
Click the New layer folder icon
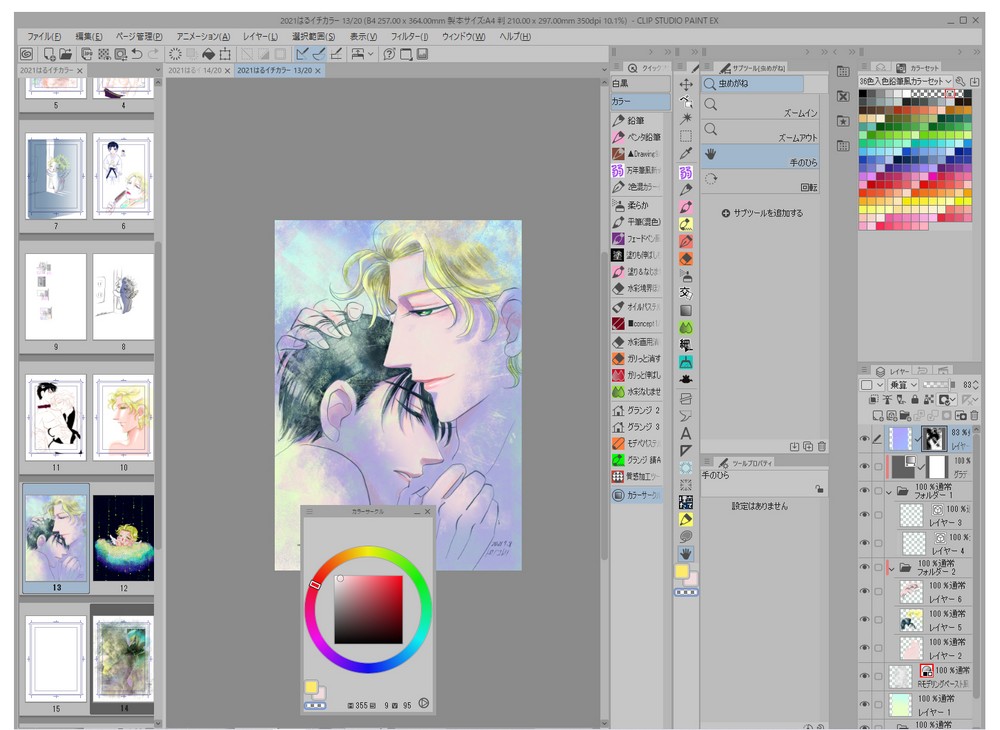click(905, 416)
